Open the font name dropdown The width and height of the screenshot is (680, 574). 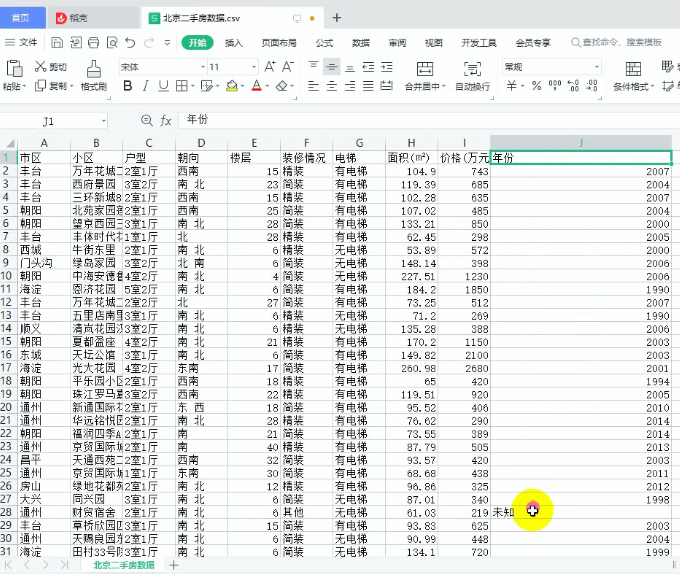pos(203,67)
